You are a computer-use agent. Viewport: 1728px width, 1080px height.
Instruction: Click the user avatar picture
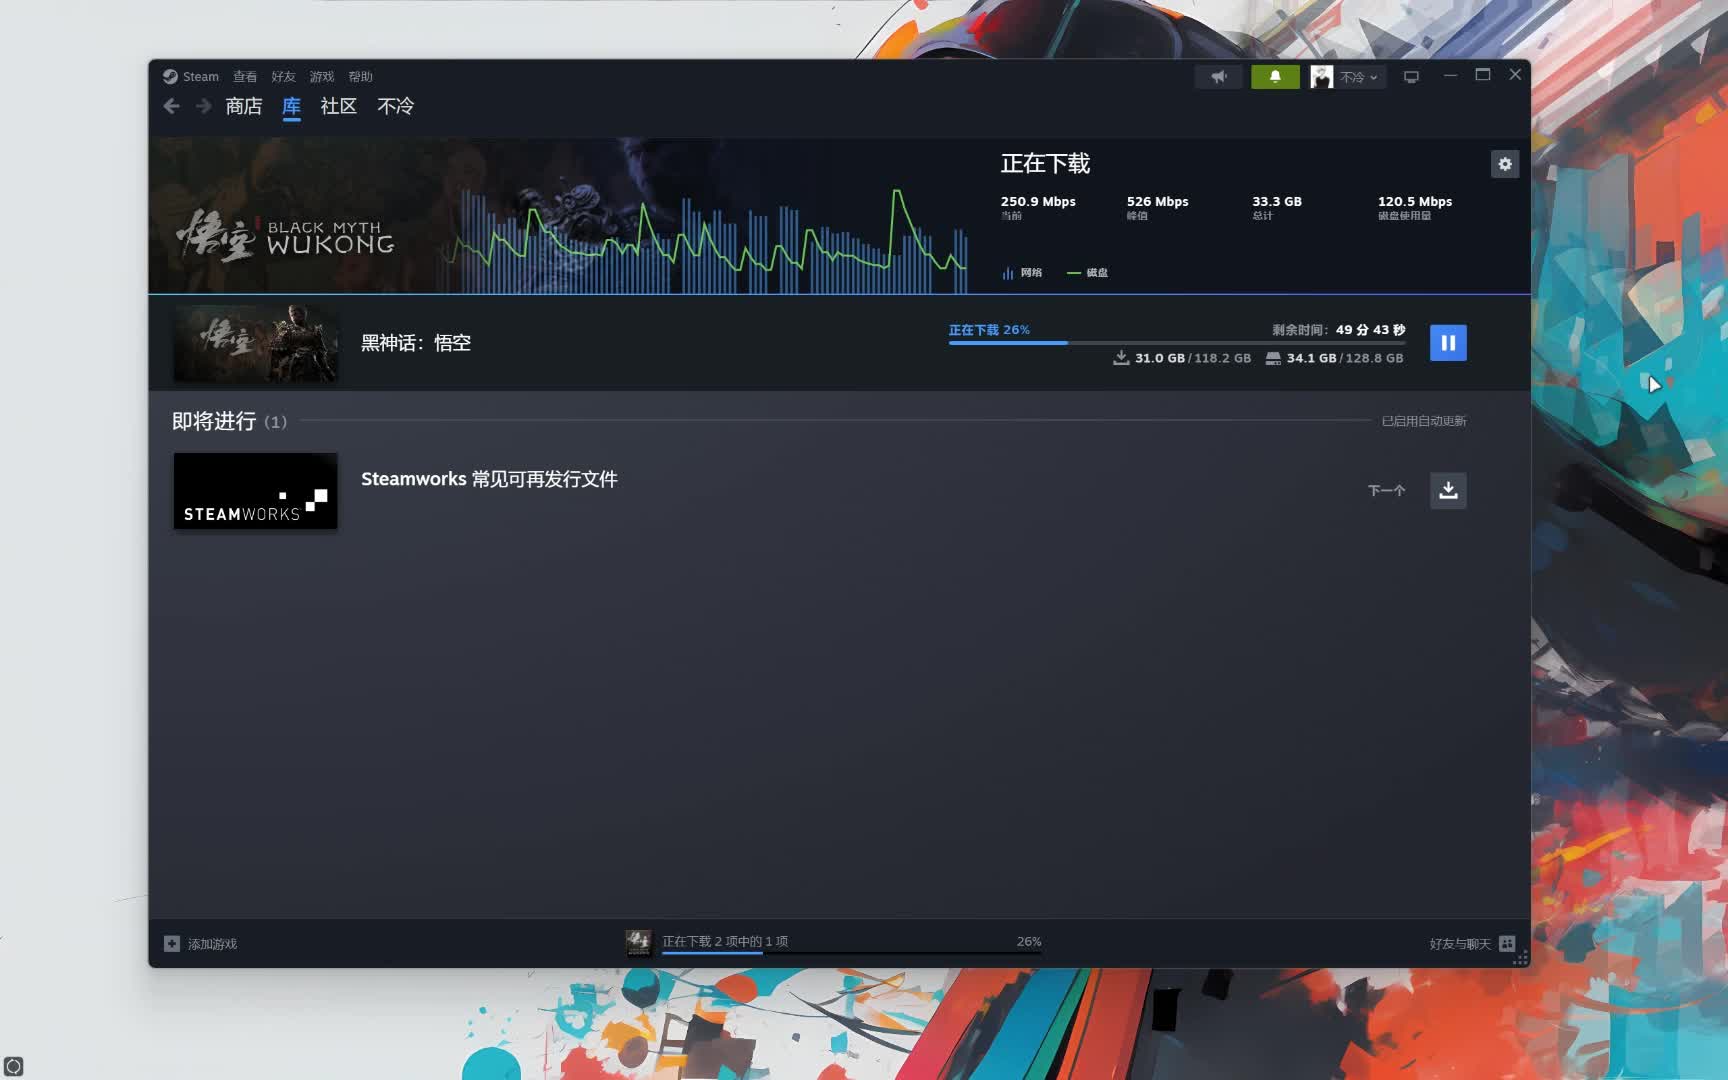(x=1321, y=77)
